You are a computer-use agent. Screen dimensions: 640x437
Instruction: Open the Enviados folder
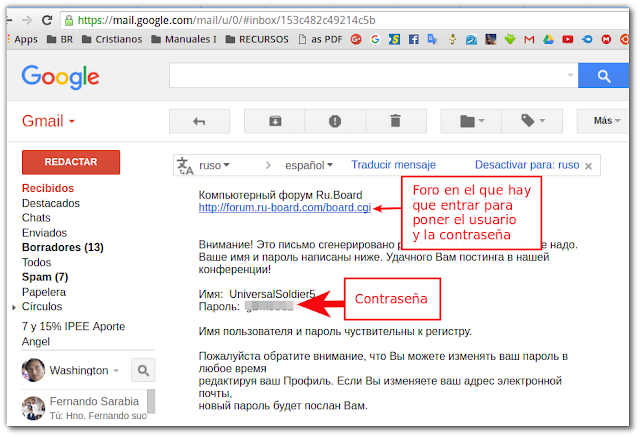tap(44, 233)
